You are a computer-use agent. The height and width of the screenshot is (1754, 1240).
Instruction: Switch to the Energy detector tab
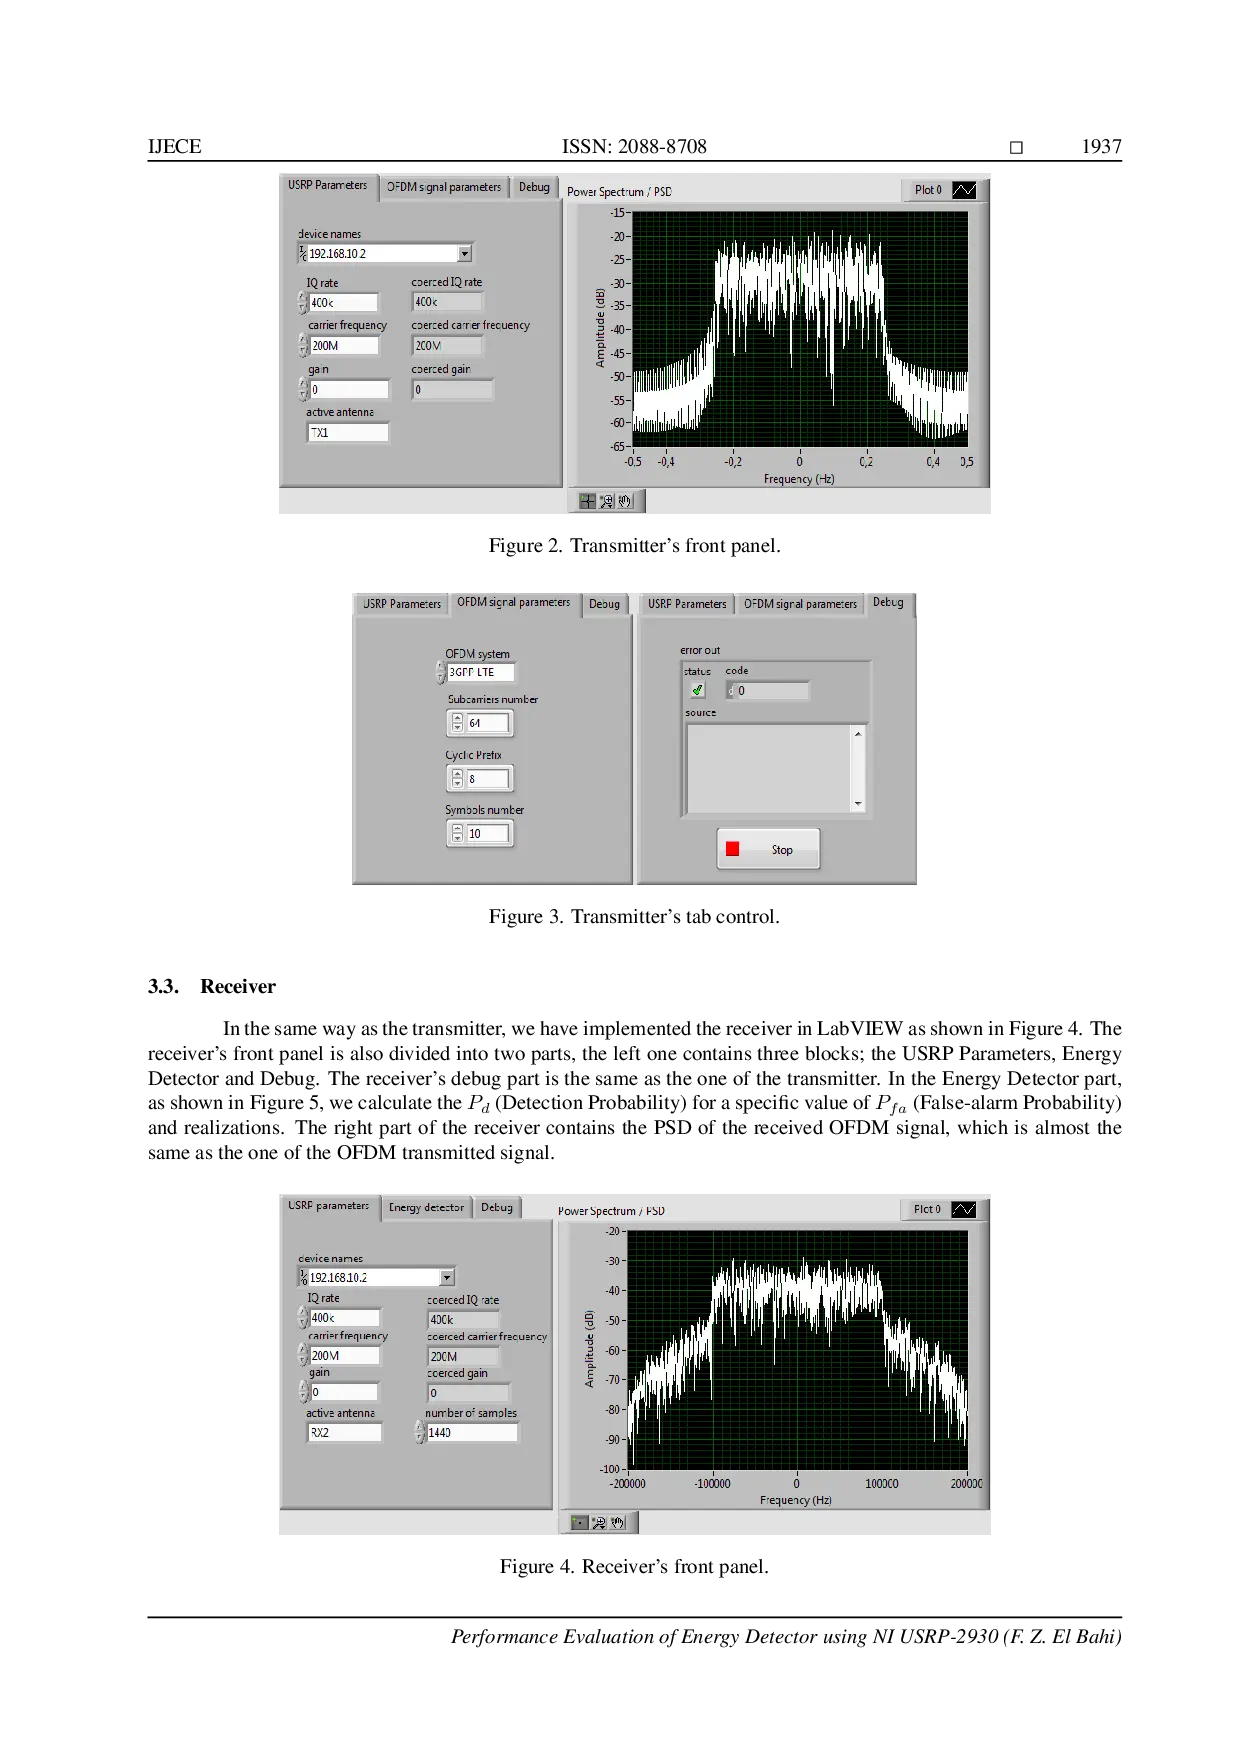click(426, 1207)
